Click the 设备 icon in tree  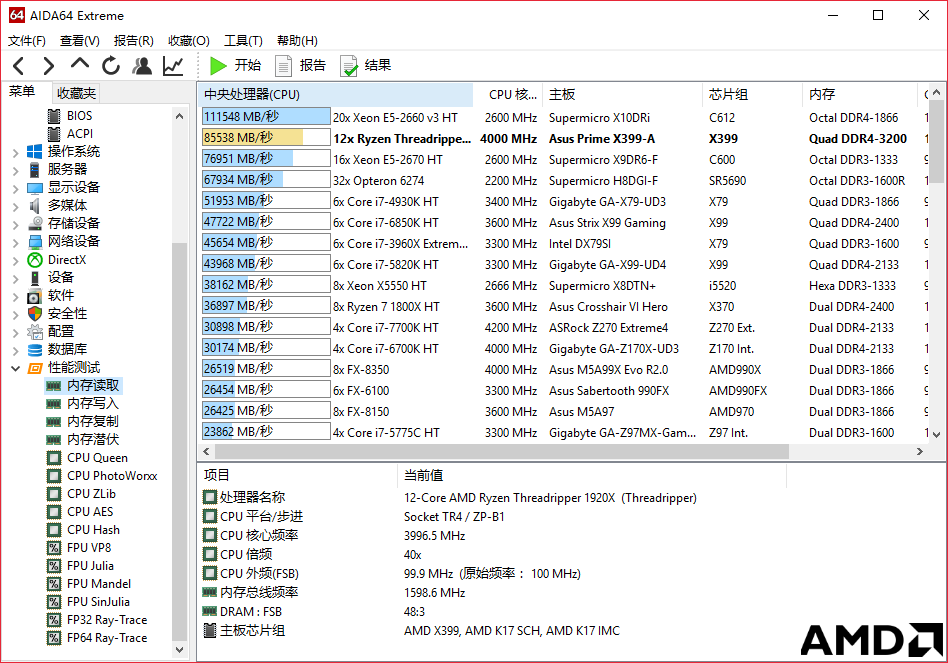point(35,278)
